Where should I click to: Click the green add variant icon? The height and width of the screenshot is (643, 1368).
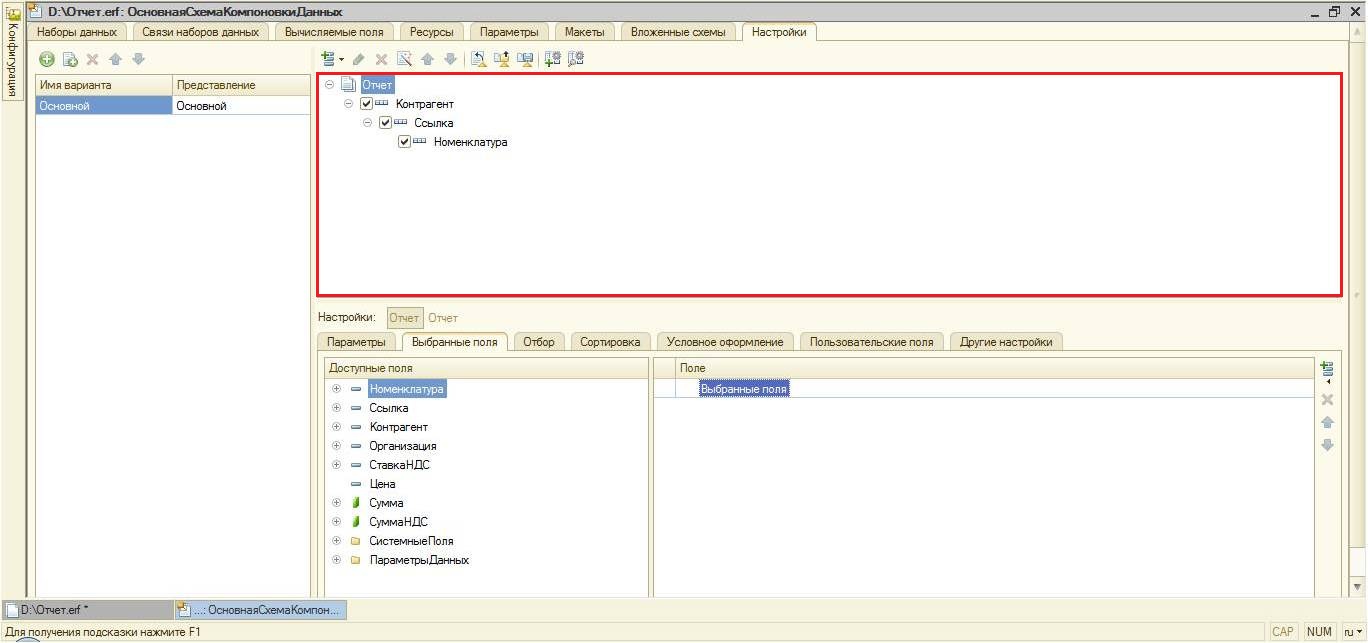[x=47, y=60]
